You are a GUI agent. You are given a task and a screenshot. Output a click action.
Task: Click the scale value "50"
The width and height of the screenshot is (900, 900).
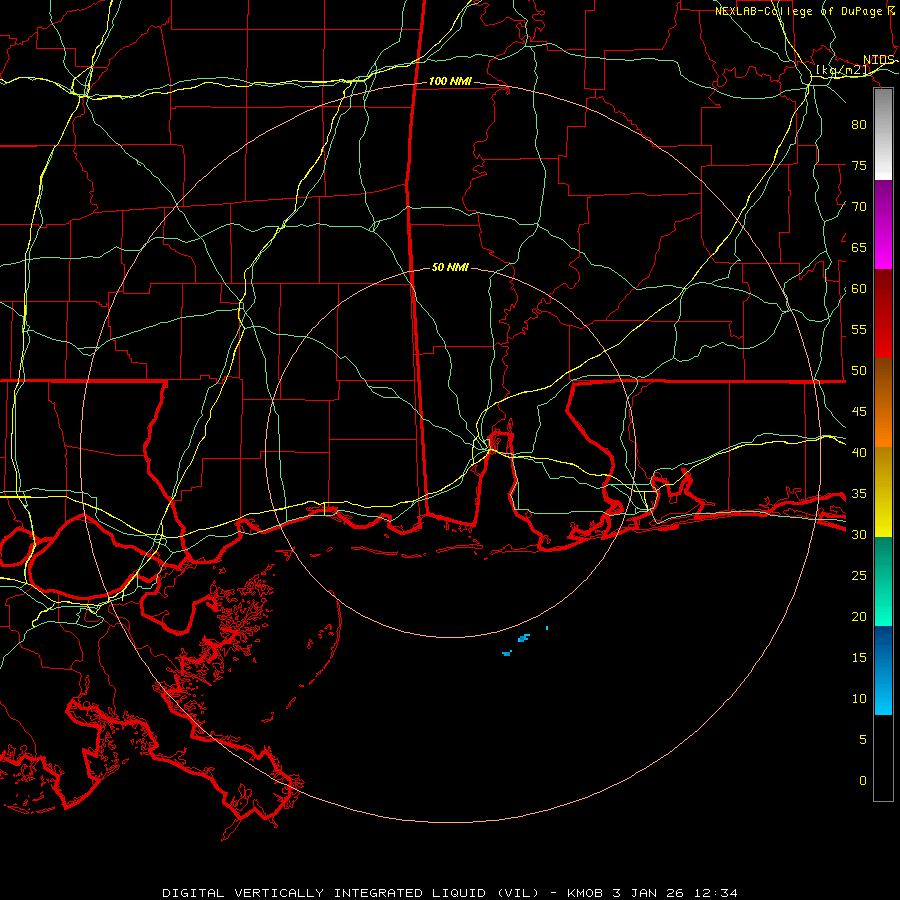coord(859,371)
